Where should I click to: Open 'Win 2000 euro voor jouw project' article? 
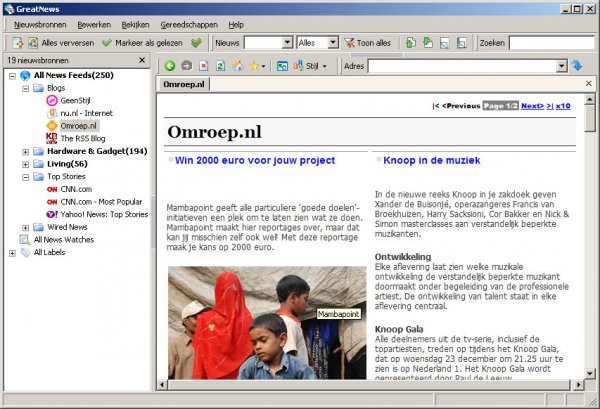click(x=255, y=160)
